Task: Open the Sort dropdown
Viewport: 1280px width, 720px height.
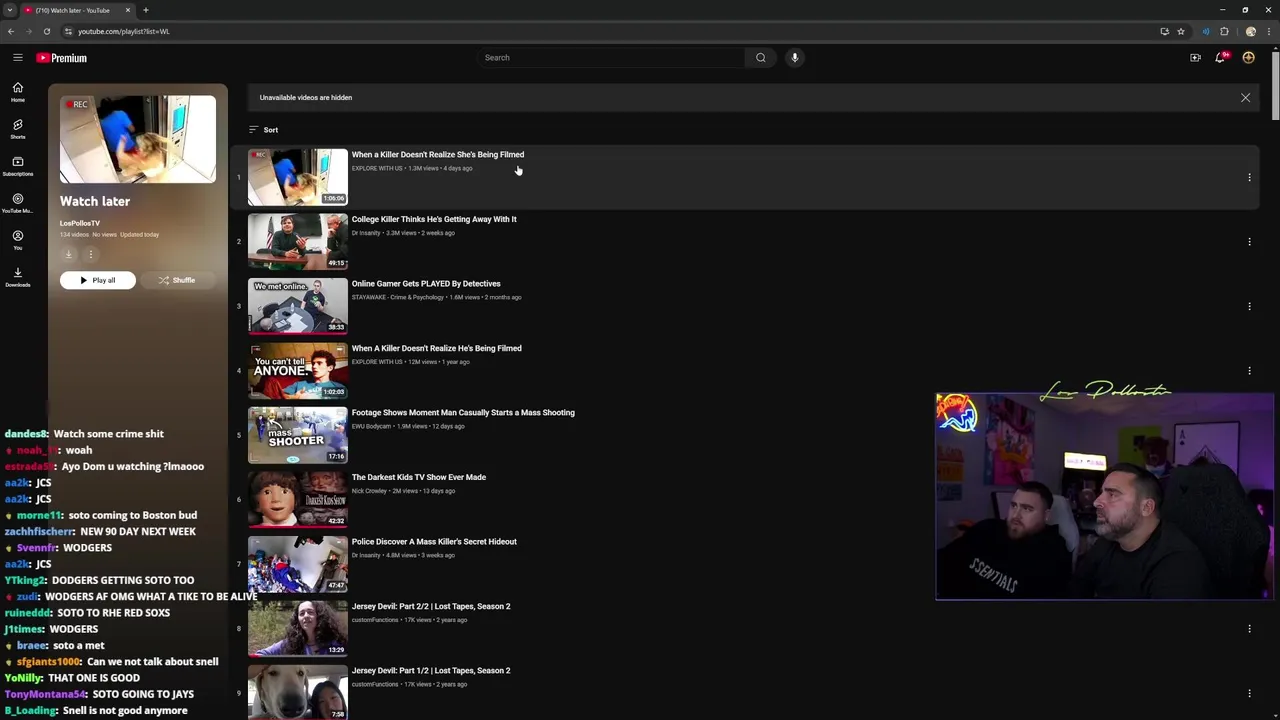Action: (x=264, y=130)
